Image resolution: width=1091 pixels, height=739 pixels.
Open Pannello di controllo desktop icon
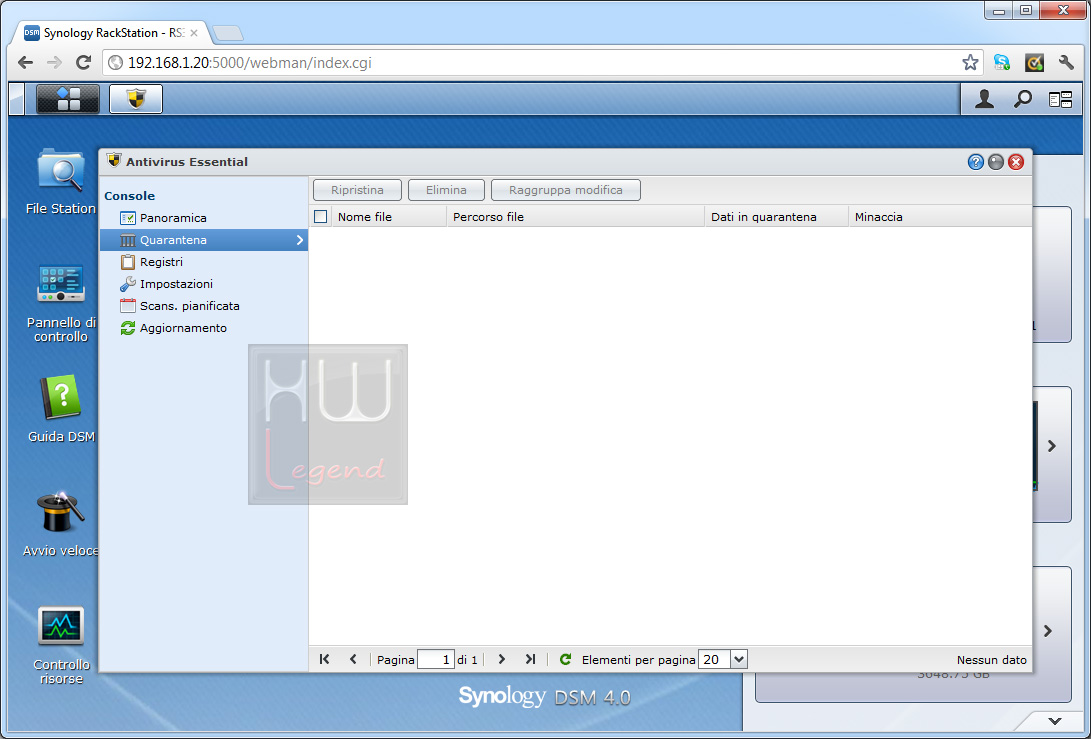click(61, 303)
